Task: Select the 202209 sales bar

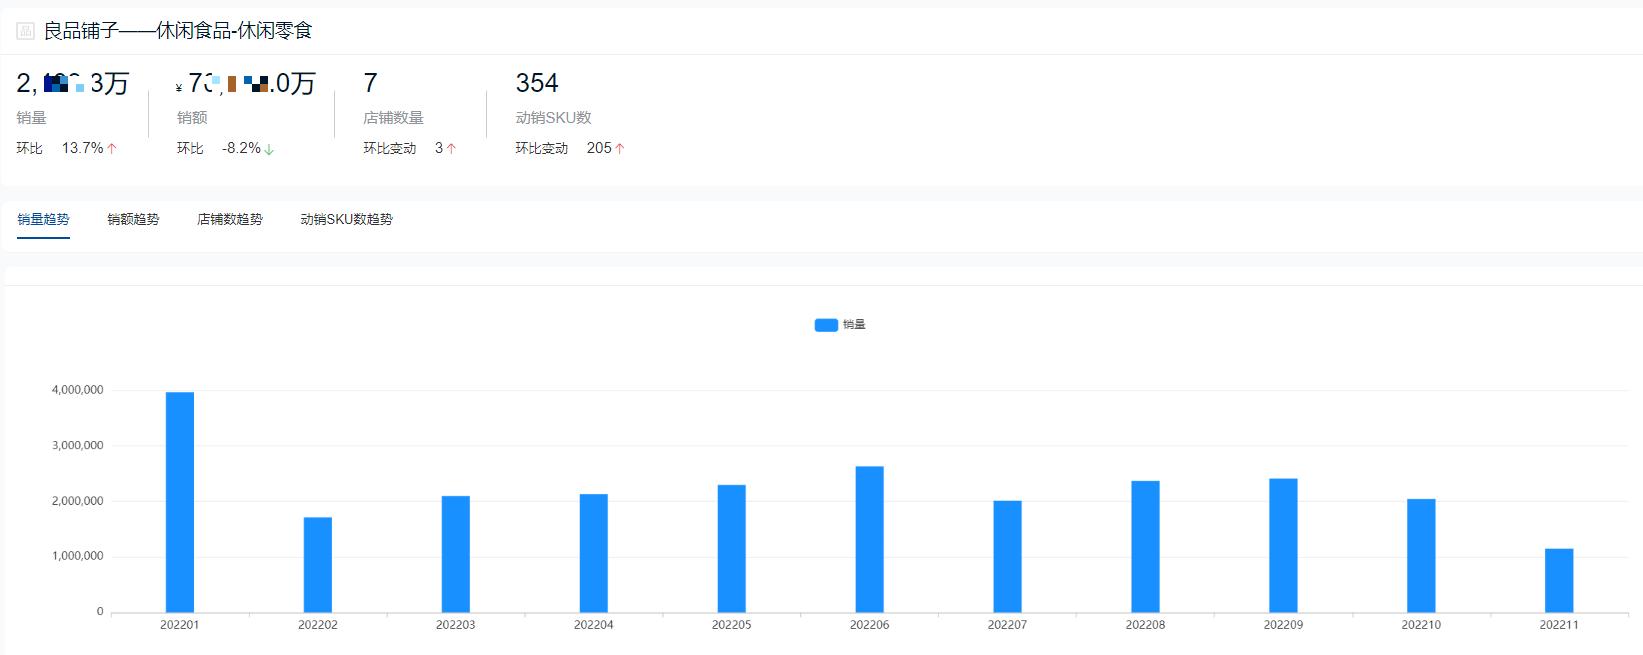Action: [x=1284, y=545]
